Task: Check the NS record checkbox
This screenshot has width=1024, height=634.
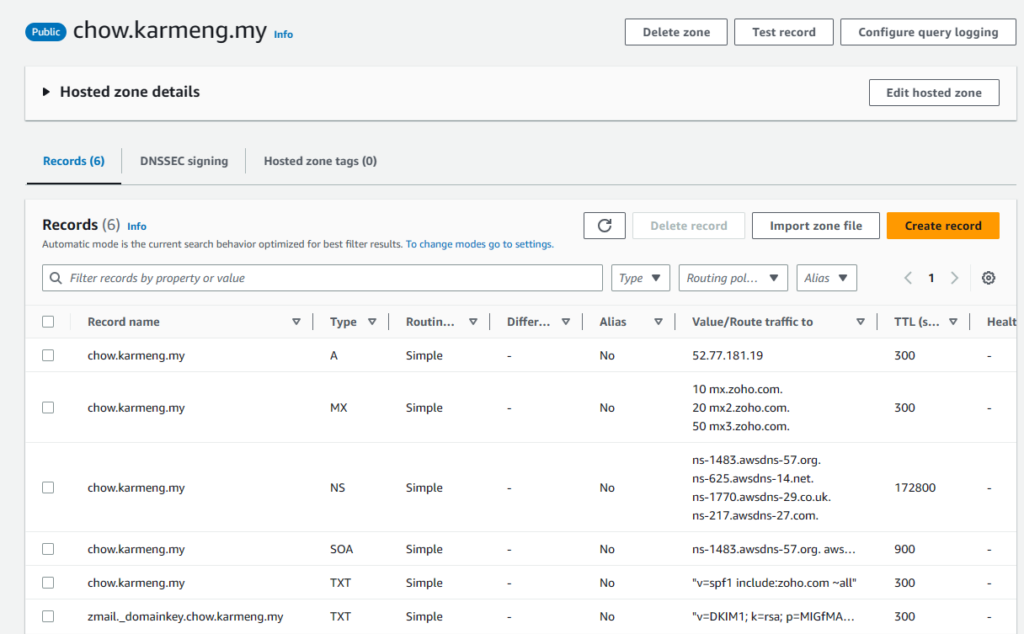Action: coord(48,488)
